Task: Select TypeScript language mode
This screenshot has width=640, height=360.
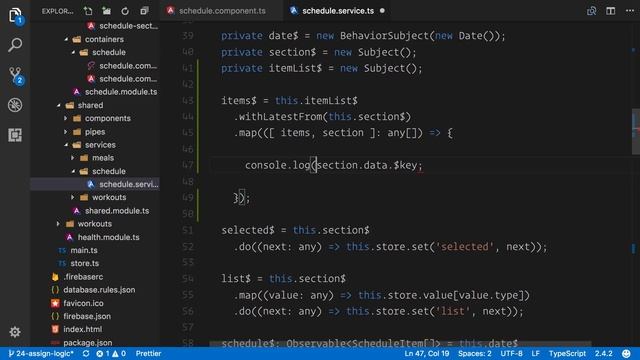Action: pos(567,353)
